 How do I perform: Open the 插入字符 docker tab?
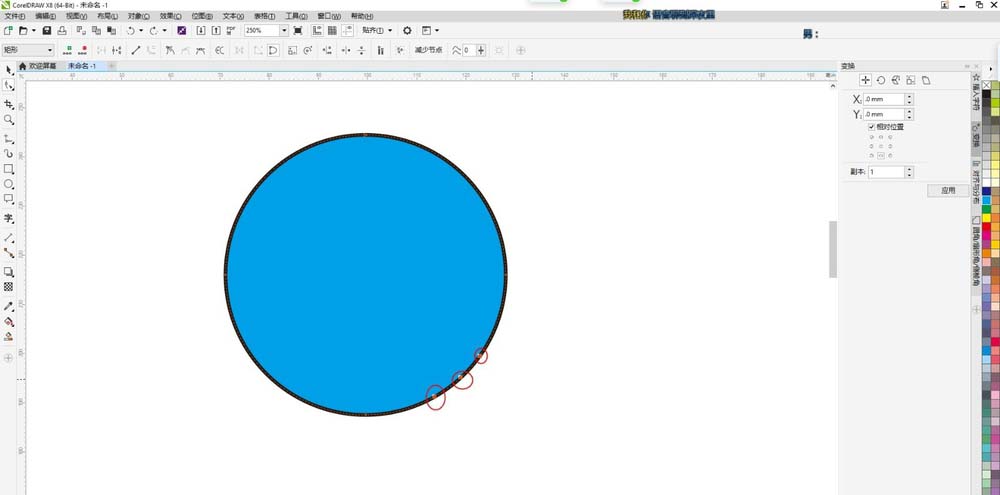976,92
